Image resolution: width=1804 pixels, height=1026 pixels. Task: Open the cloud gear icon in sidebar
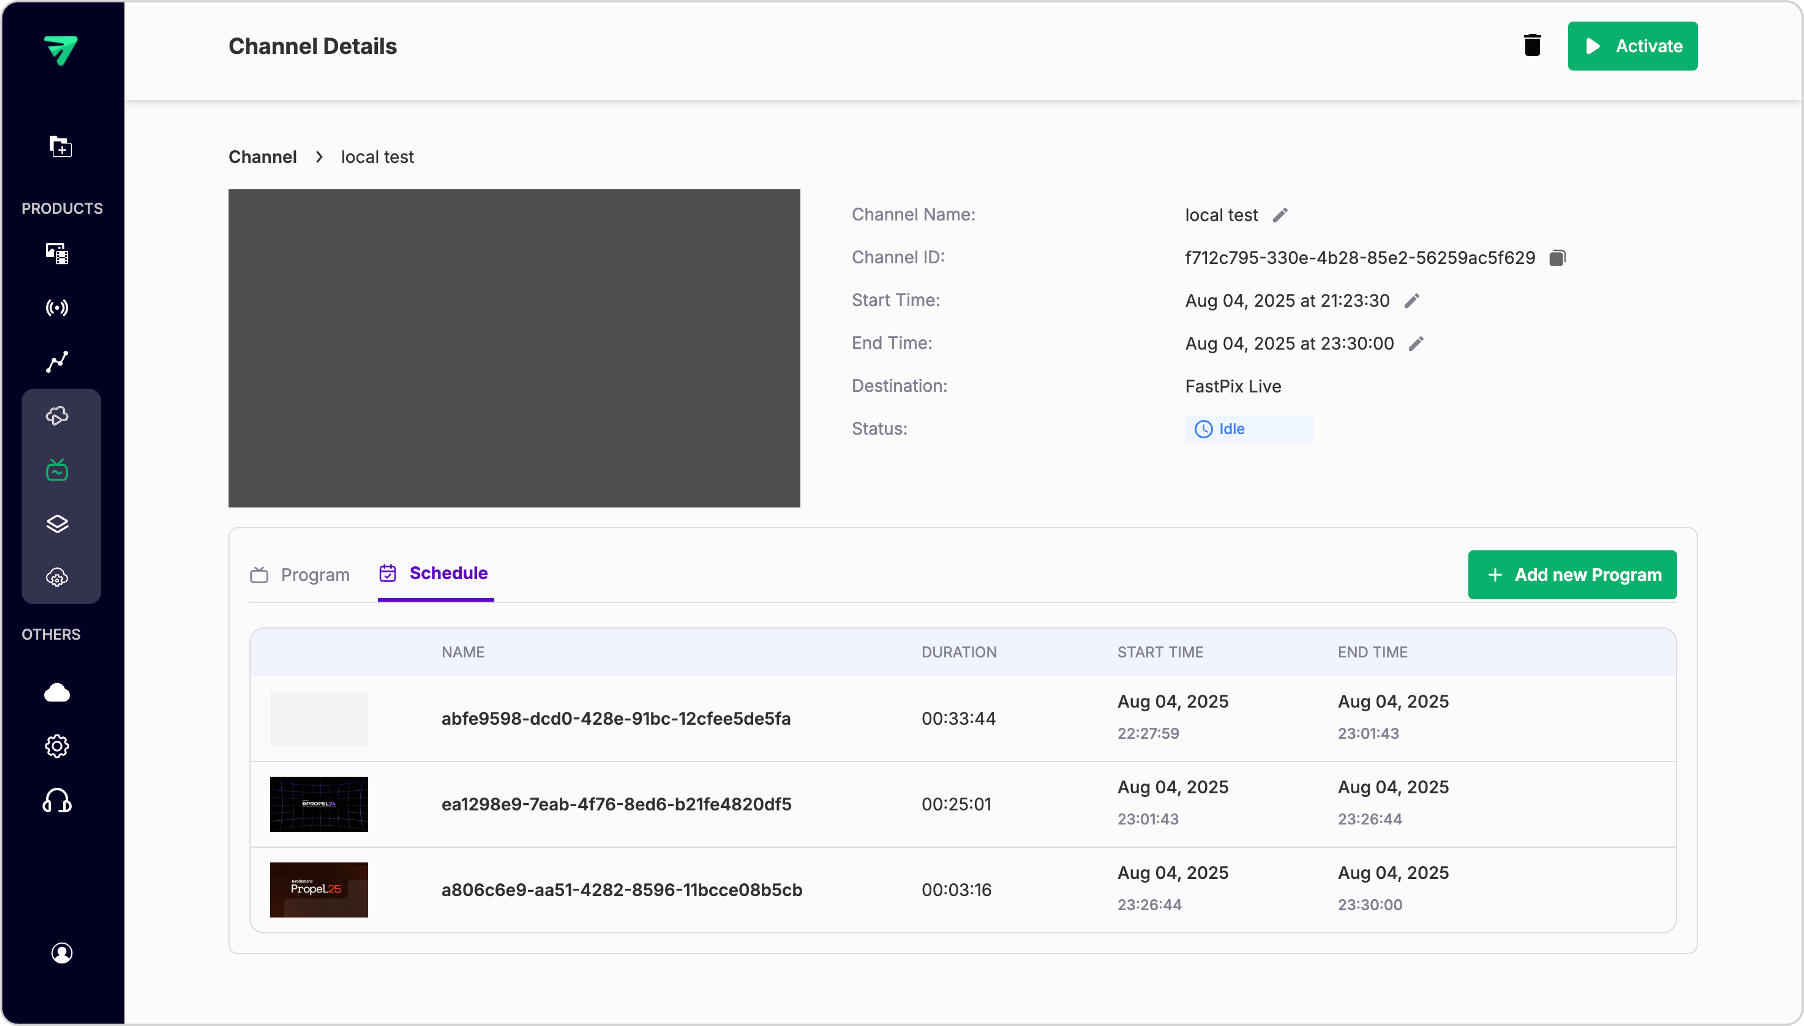57,578
